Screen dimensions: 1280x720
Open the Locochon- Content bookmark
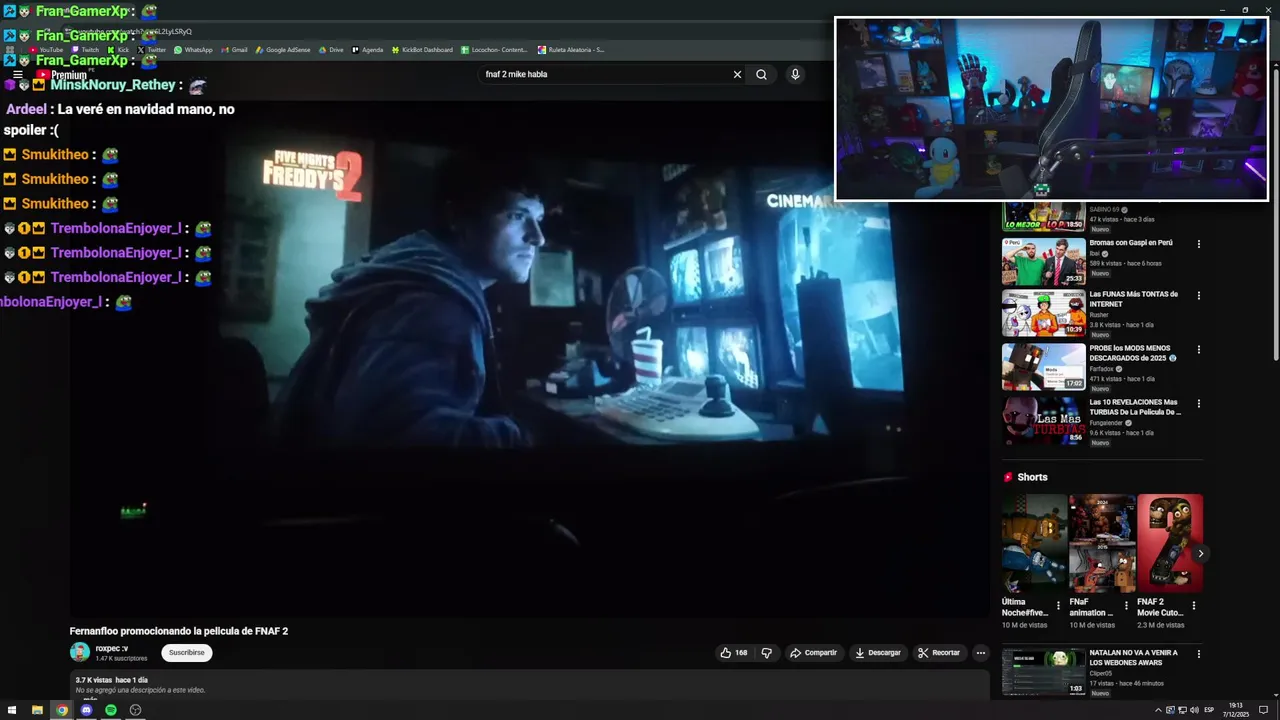[x=494, y=50]
